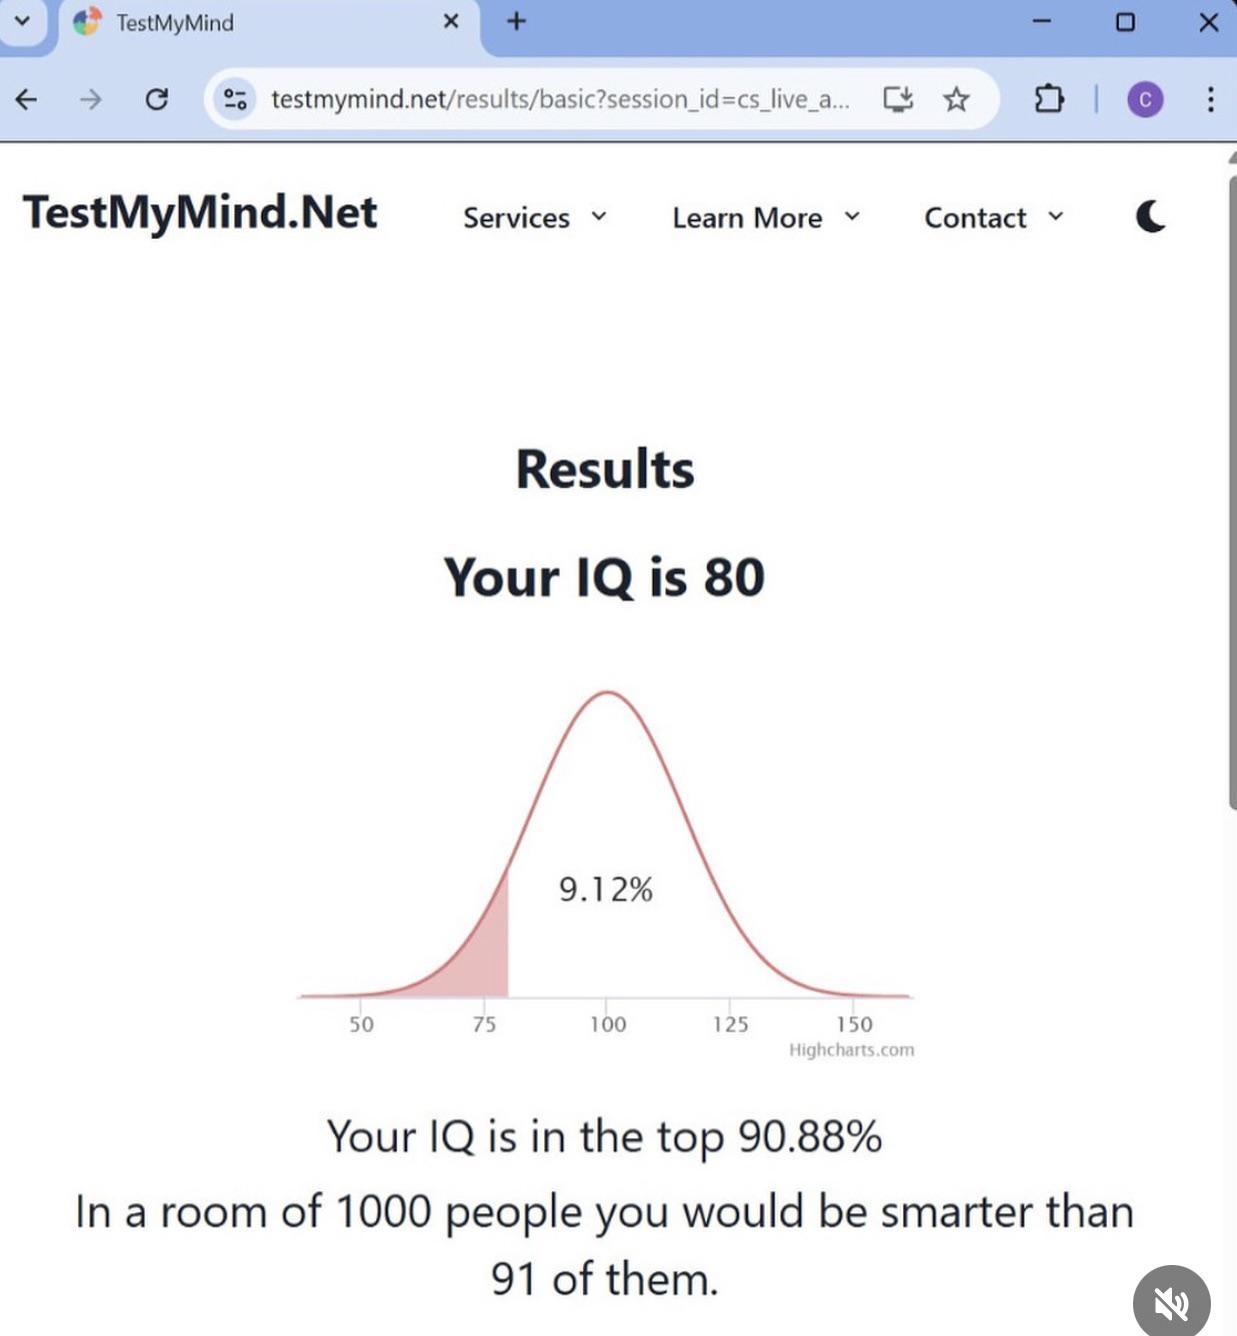Open the Chrome three-dot menu
Image resolution: width=1237 pixels, height=1336 pixels.
(x=1210, y=99)
